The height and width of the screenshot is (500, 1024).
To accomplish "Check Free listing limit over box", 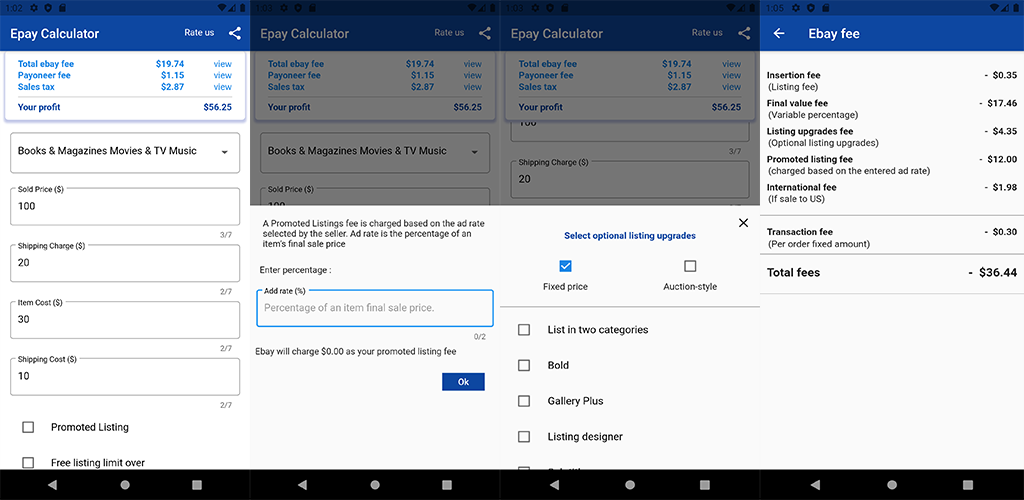I will (28, 462).
